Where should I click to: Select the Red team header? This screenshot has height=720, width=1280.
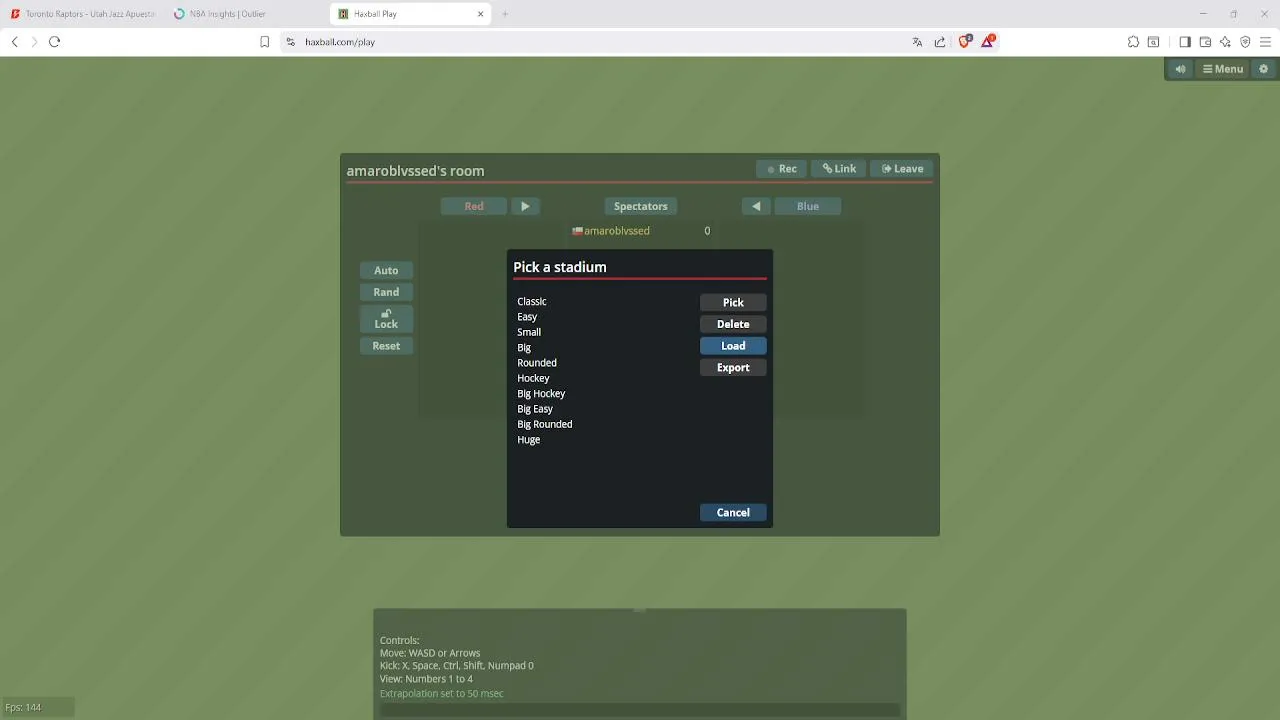(x=474, y=206)
